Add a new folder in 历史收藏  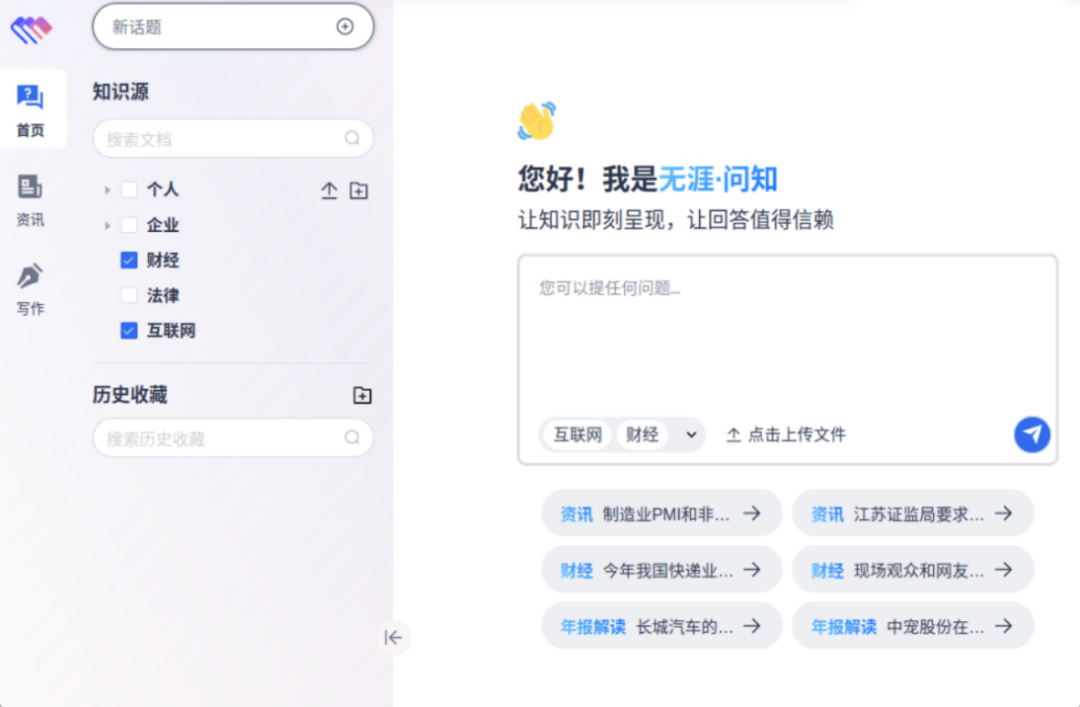[x=362, y=395]
